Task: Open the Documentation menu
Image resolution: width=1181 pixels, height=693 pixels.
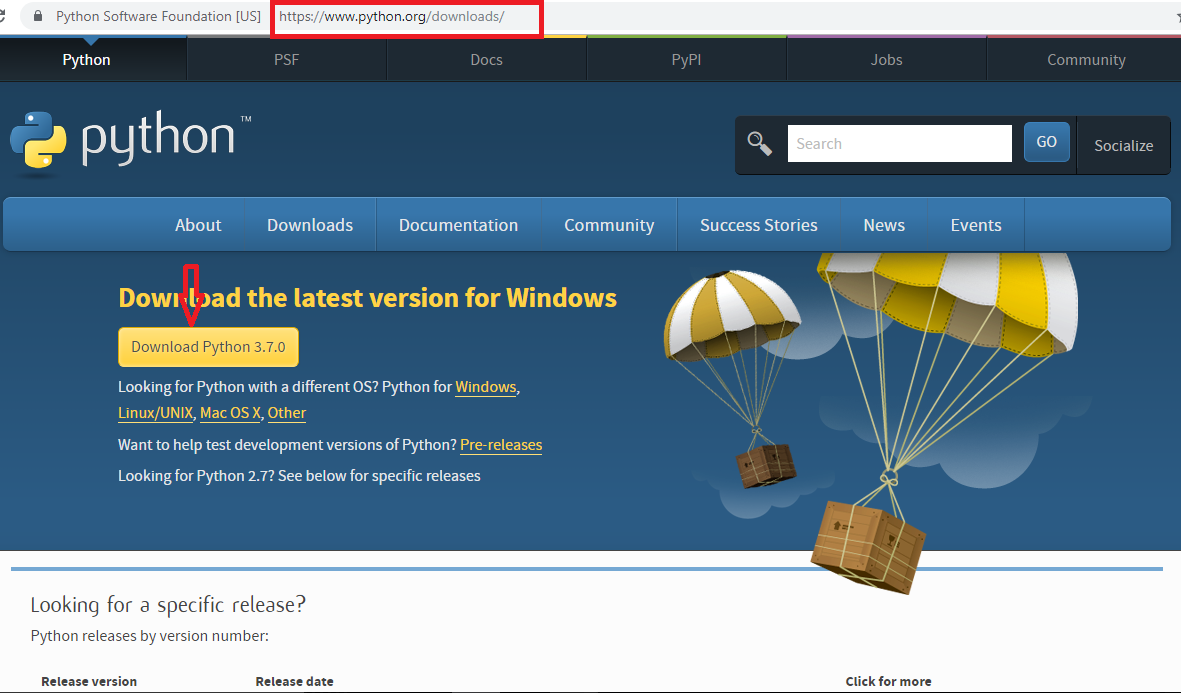Action: 458,224
